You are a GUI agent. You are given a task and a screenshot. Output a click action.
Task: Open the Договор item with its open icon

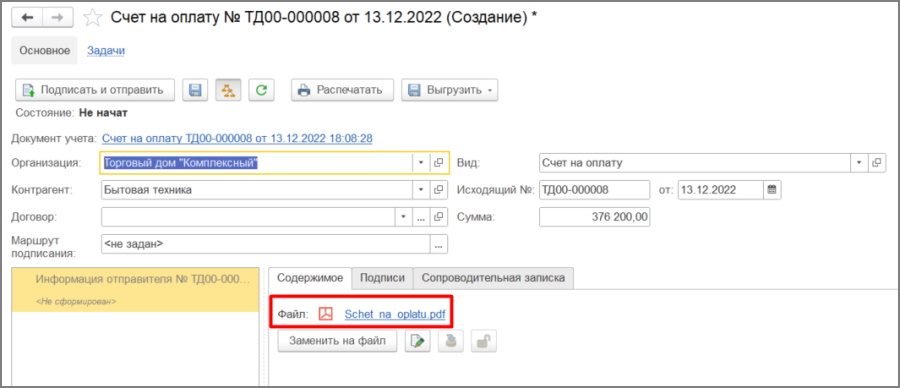click(439, 217)
